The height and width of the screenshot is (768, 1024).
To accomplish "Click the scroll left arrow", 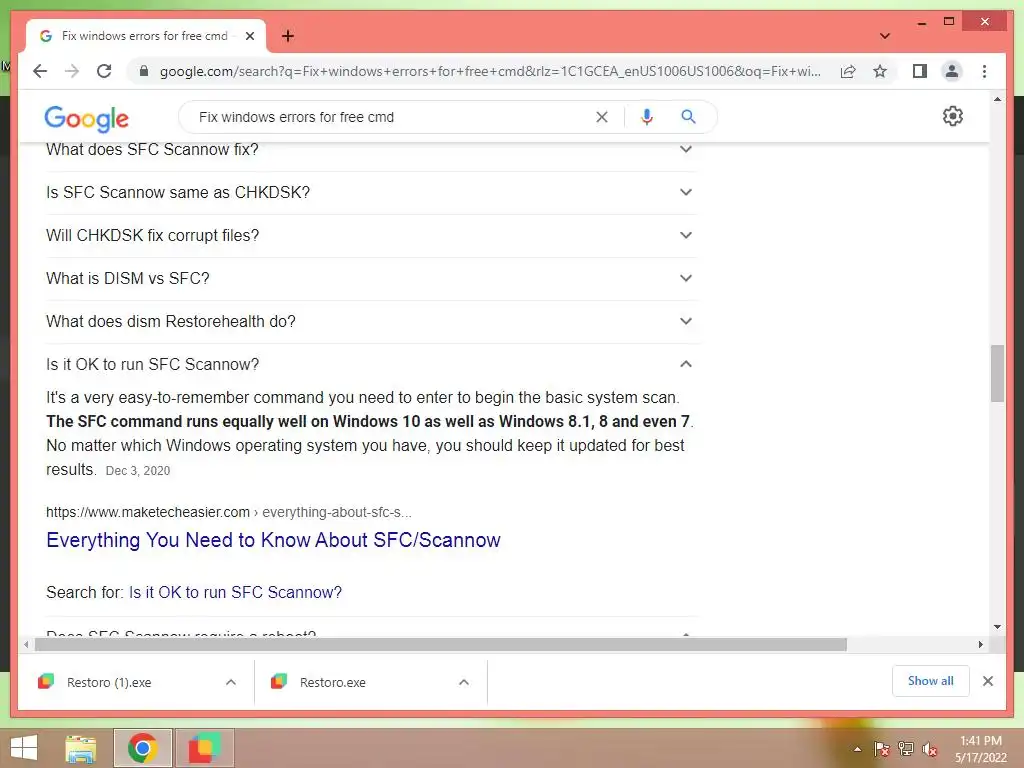I will click(26, 645).
